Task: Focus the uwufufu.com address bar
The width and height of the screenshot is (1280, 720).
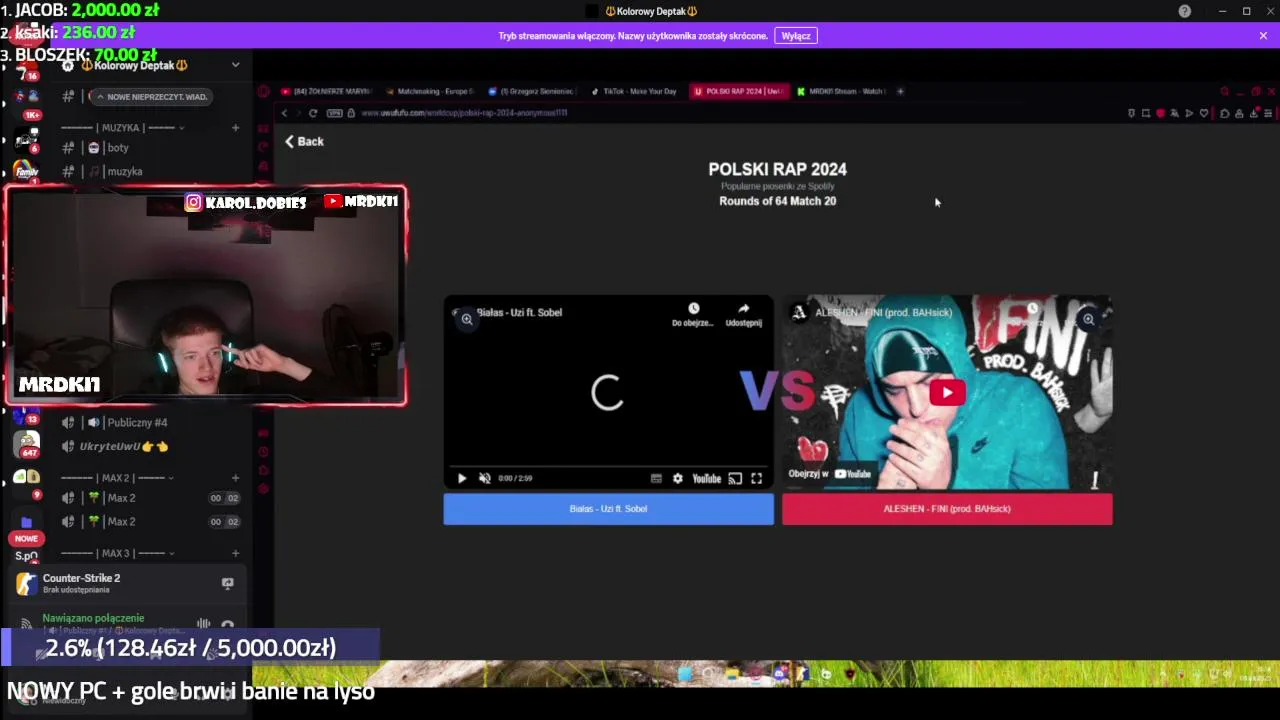Action: (x=464, y=113)
